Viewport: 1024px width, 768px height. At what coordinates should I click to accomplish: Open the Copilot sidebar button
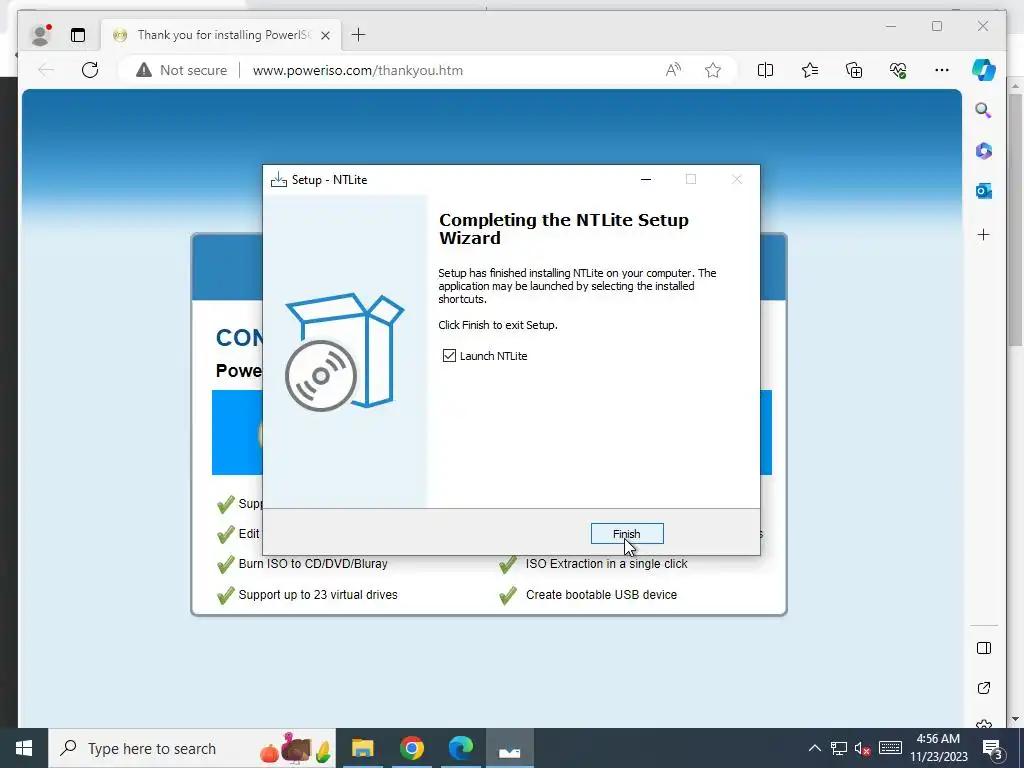(x=984, y=70)
